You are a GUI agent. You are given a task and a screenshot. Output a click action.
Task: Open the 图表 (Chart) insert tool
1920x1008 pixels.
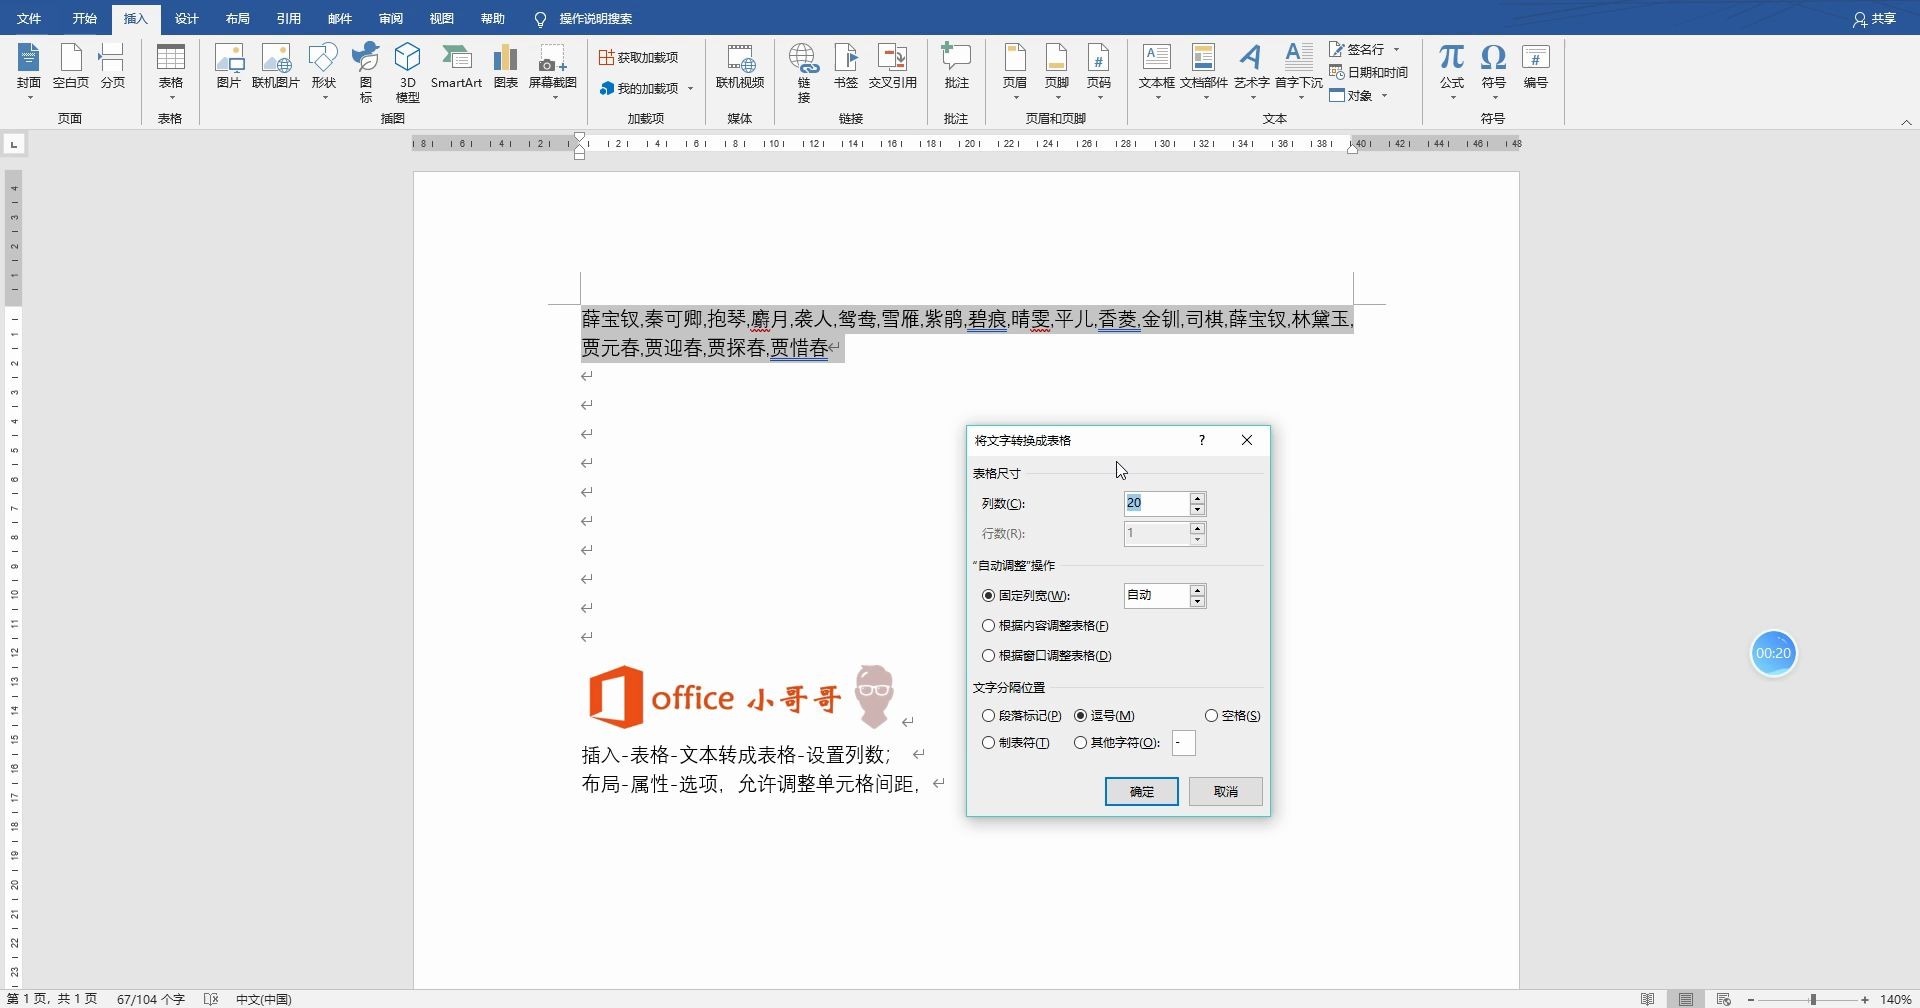click(x=505, y=70)
